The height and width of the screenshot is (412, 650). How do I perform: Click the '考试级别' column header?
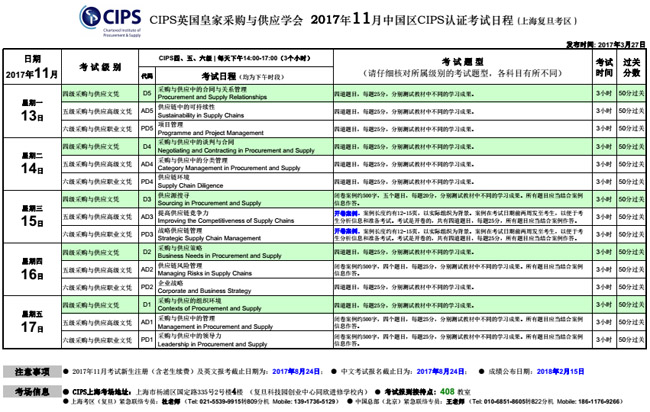click(x=100, y=67)
